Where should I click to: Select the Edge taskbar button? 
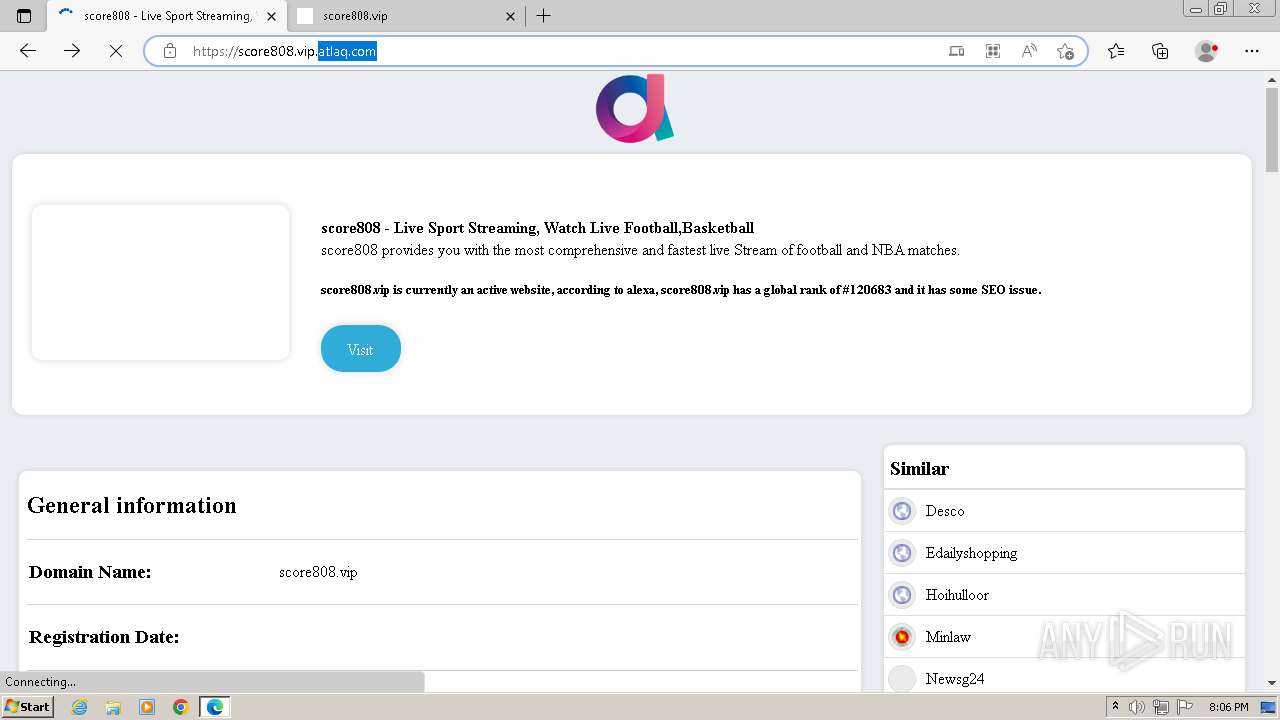coord(215,707)
